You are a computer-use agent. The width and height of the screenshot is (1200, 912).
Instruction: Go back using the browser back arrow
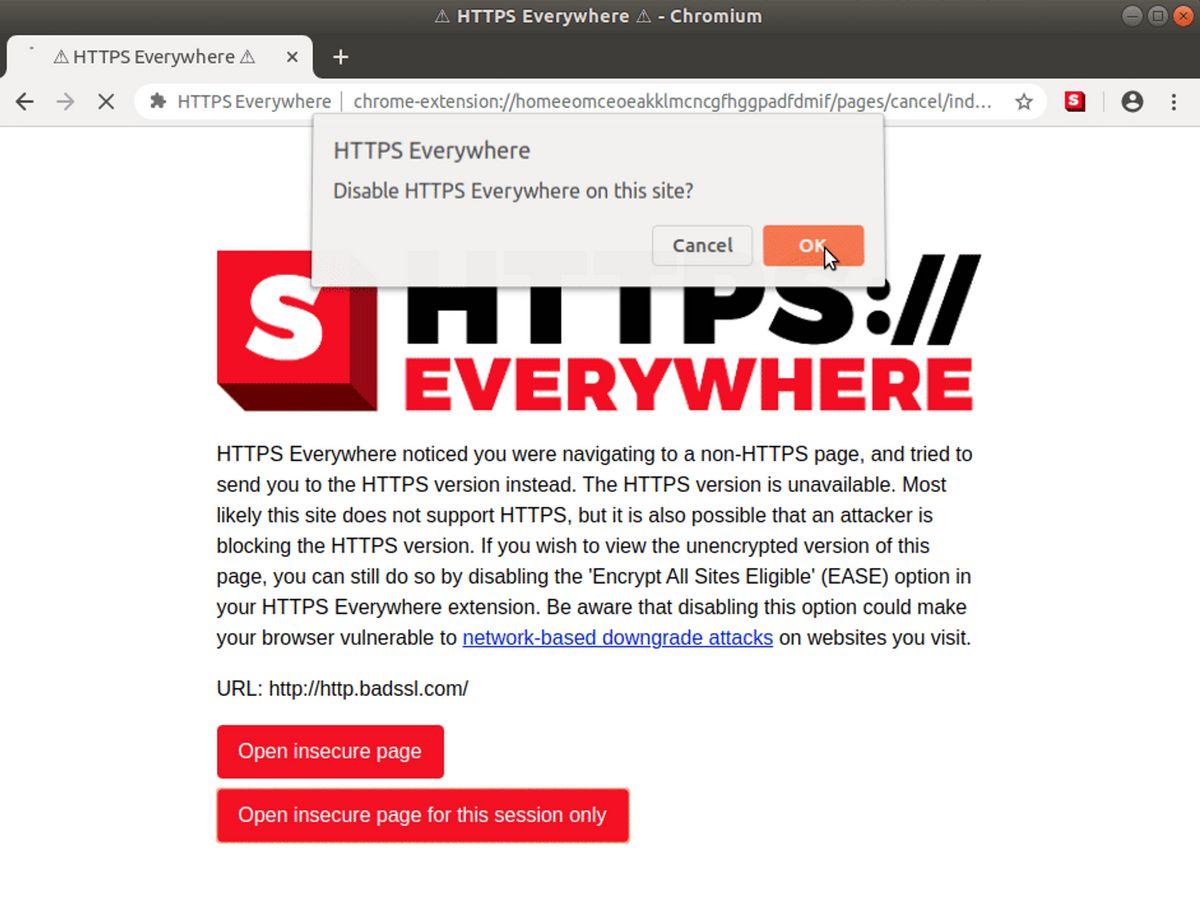click(24, 101)
